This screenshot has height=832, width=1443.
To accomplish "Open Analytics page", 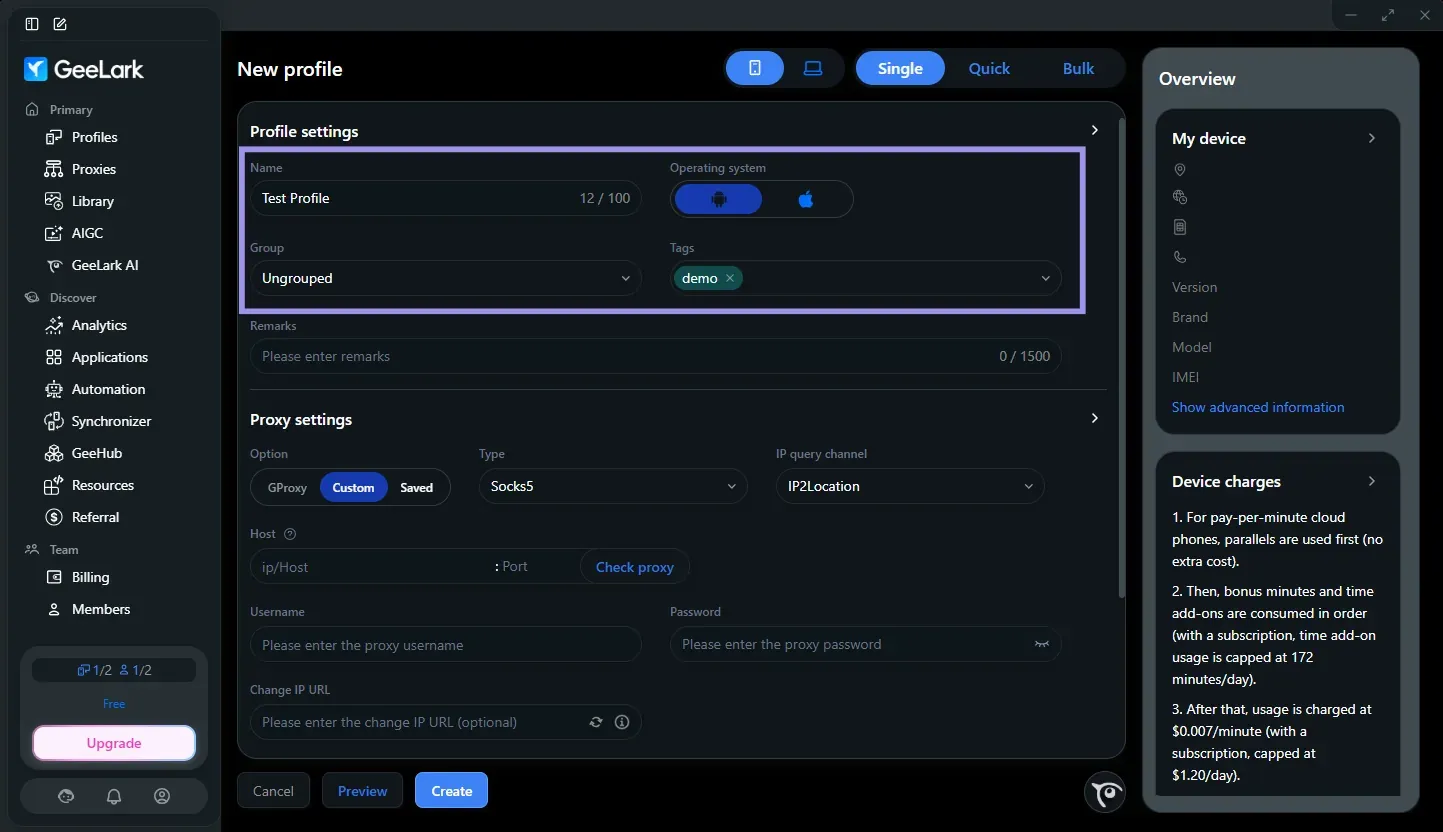I will click(x=99, y=325).
